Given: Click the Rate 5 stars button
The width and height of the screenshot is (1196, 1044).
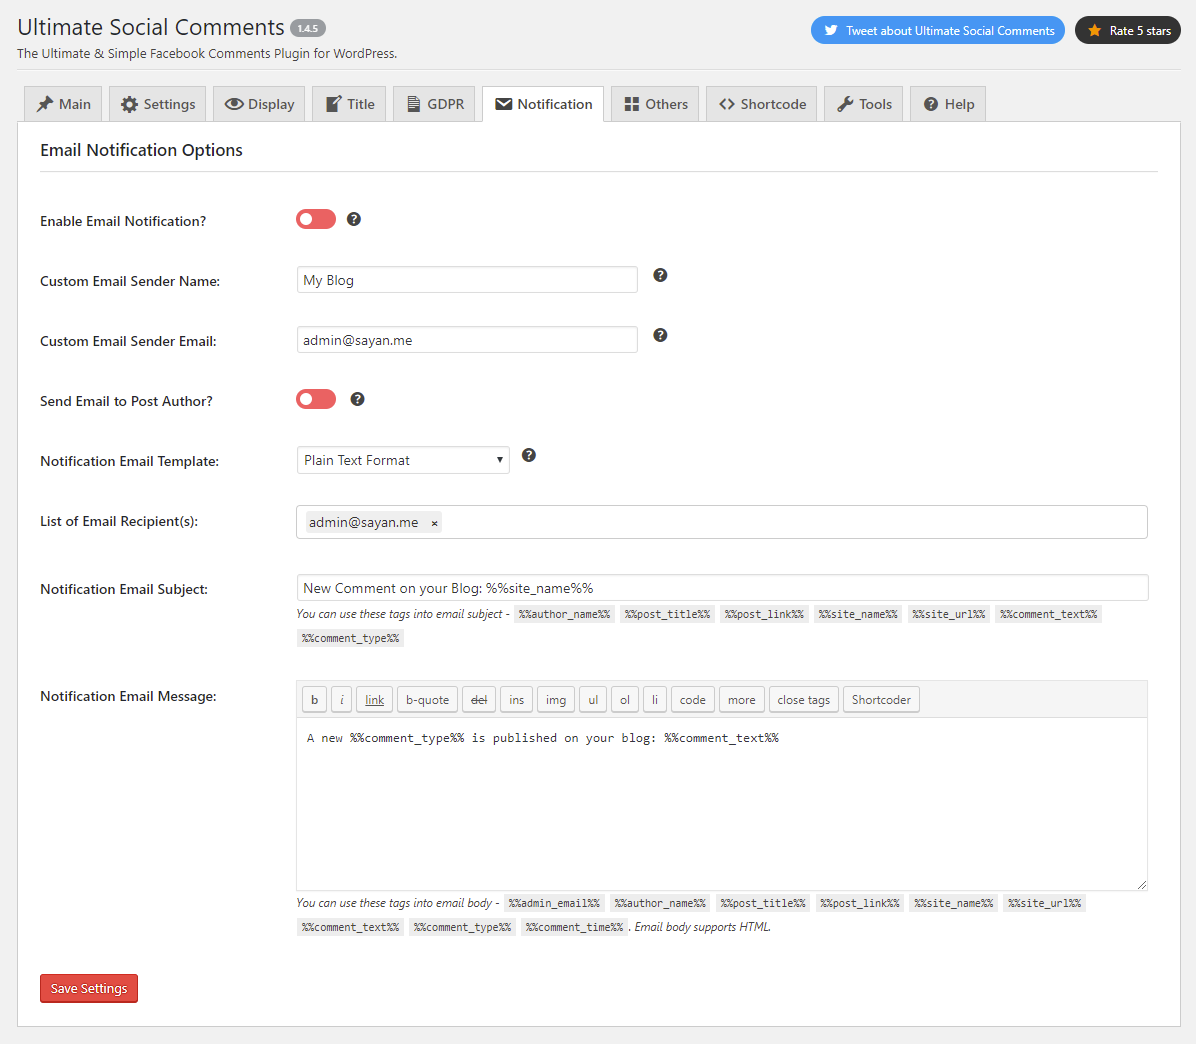Looking at the screenshot, I should pos(1128,31).
